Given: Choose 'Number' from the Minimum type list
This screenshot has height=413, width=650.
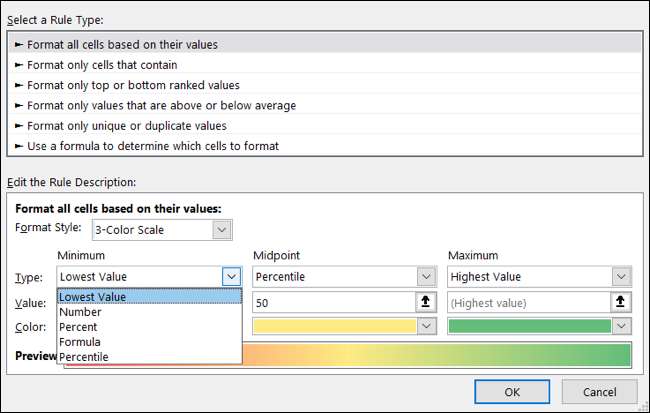Looking at the screenshot, I should 81,312.
